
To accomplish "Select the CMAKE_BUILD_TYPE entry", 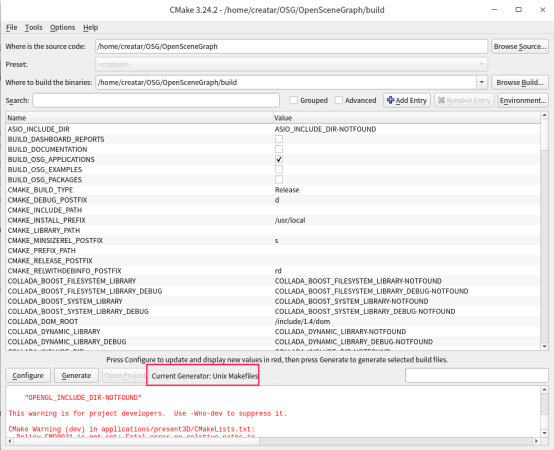I will 40,190.
